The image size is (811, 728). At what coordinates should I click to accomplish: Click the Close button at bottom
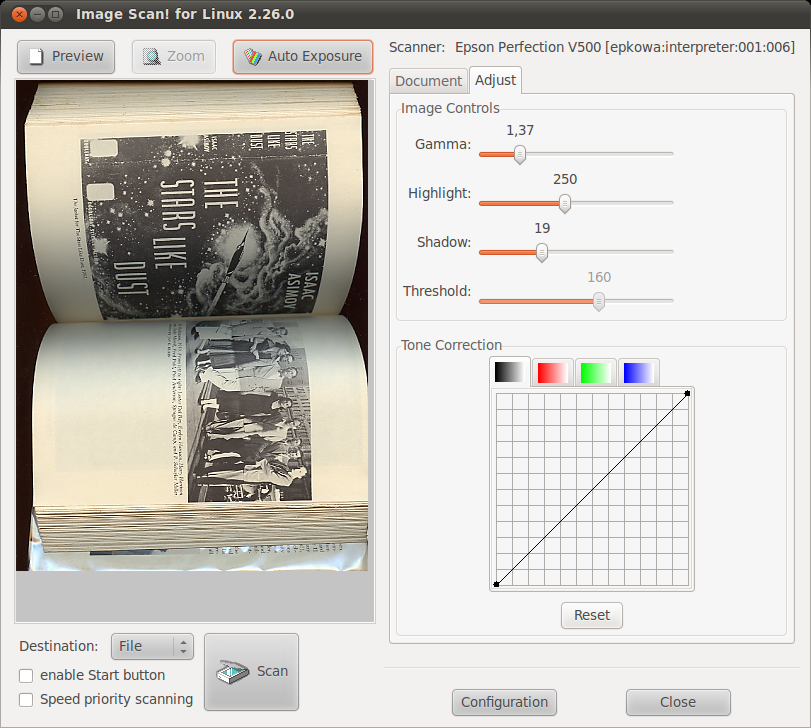(x=678, y=702)
